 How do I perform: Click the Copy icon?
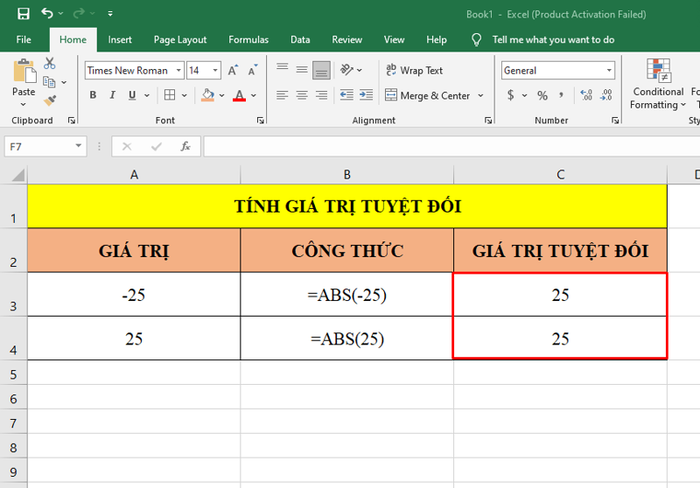point(49,82)
